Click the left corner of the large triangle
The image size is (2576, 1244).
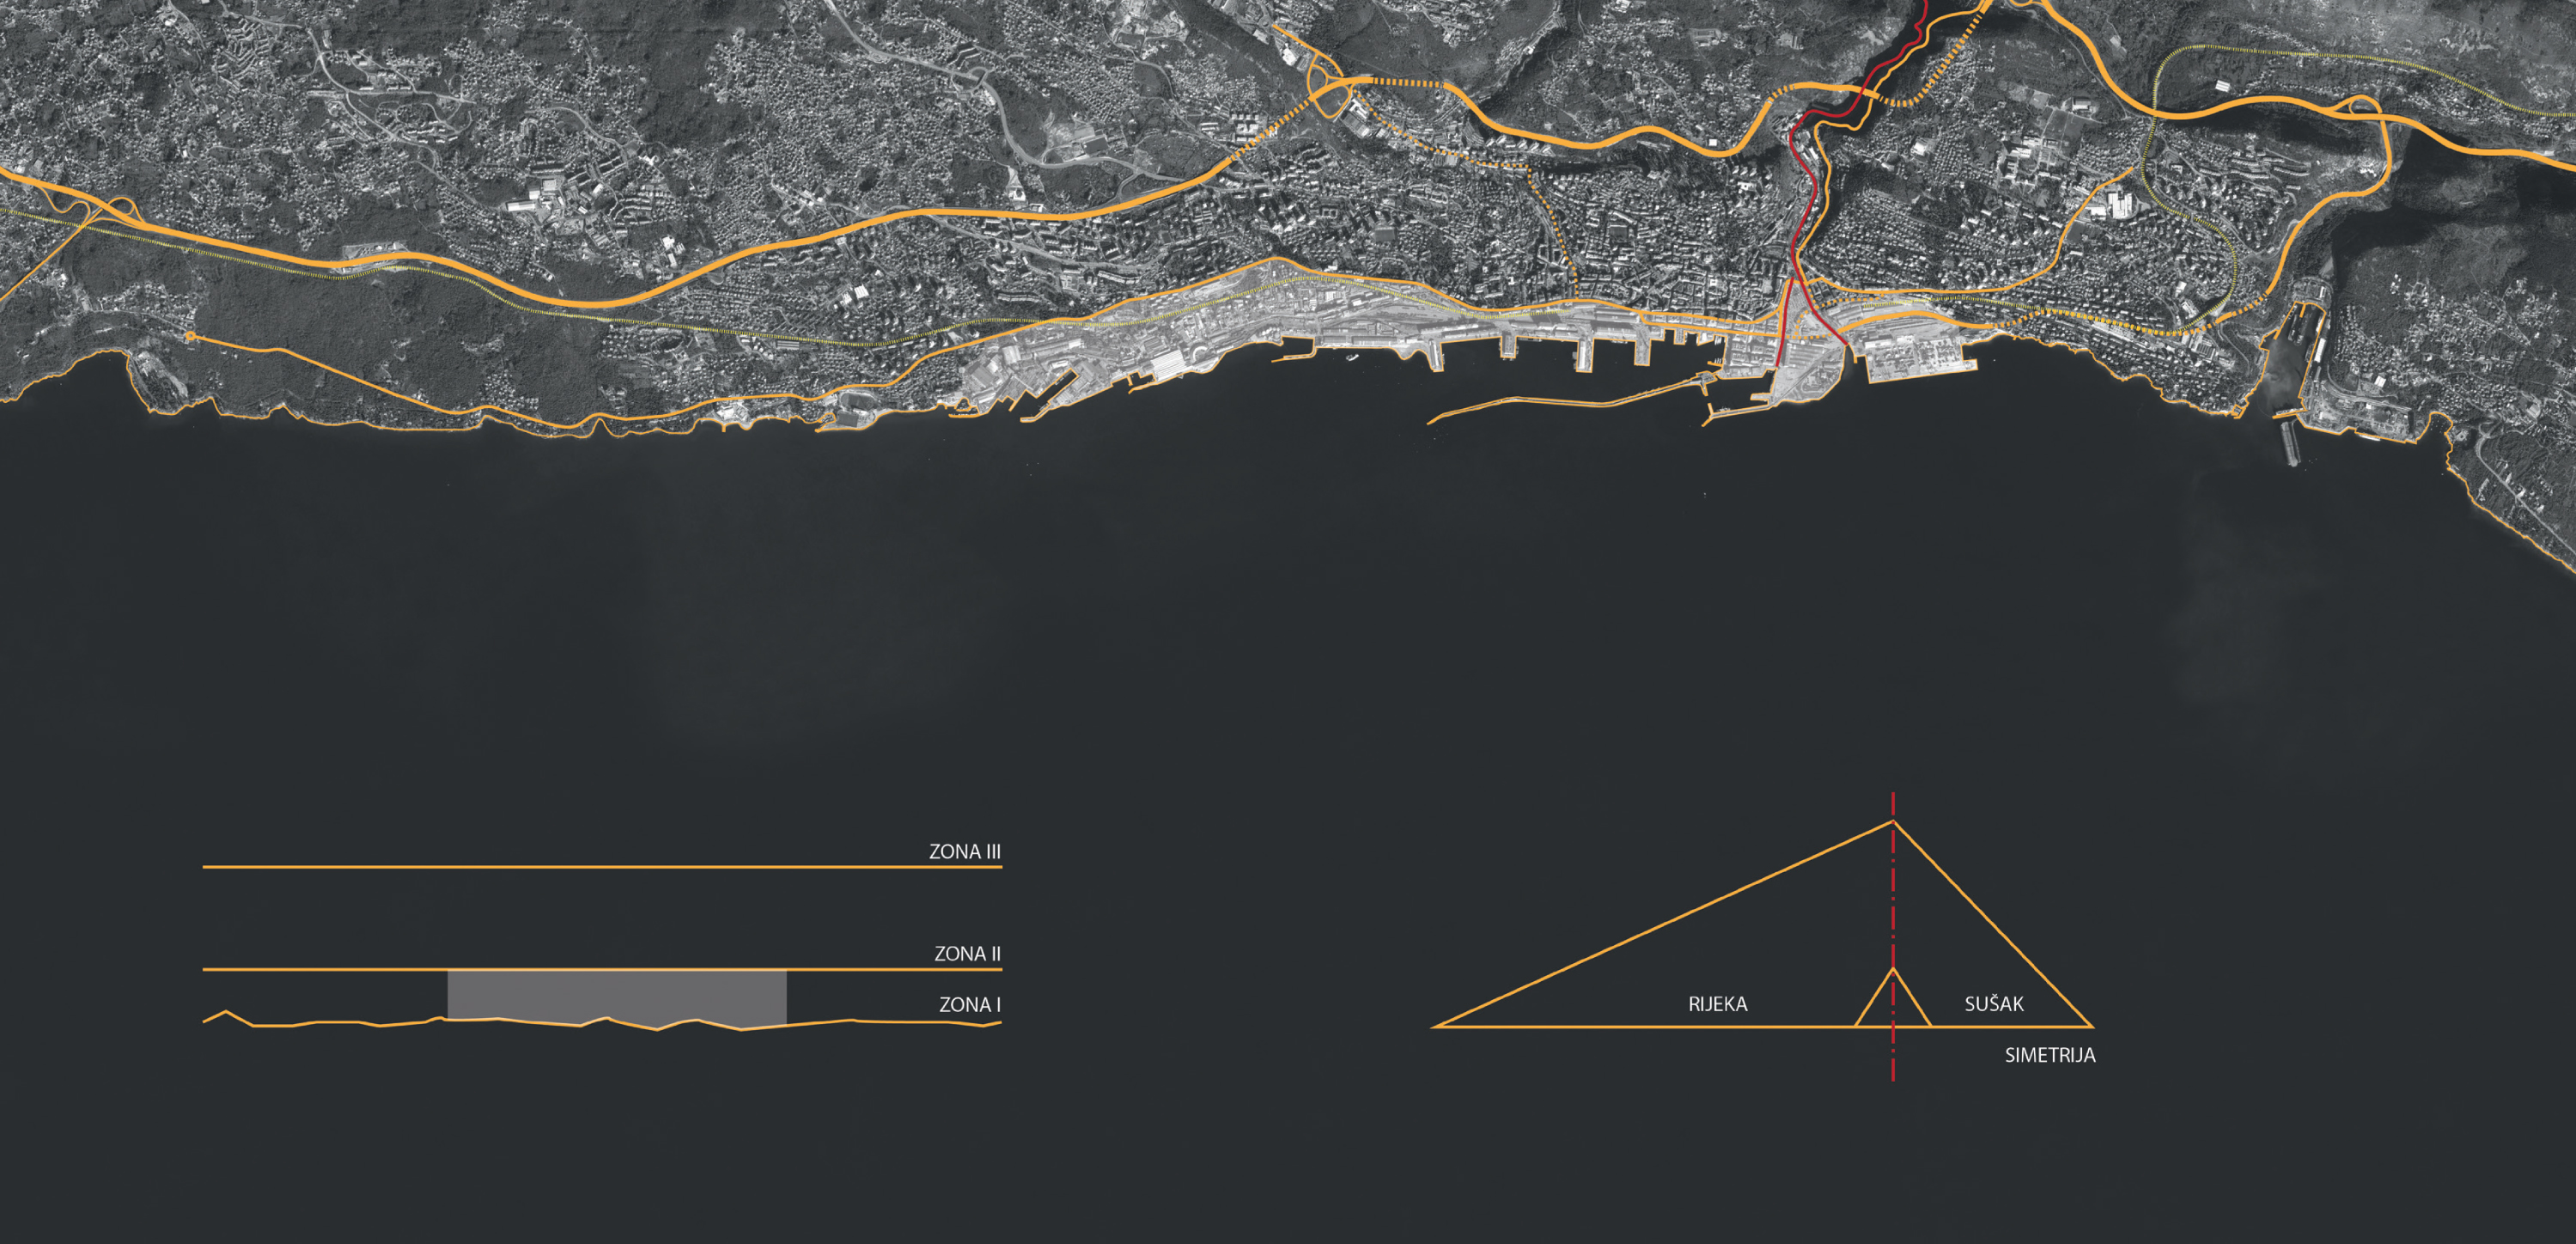pos(1436,1026)
